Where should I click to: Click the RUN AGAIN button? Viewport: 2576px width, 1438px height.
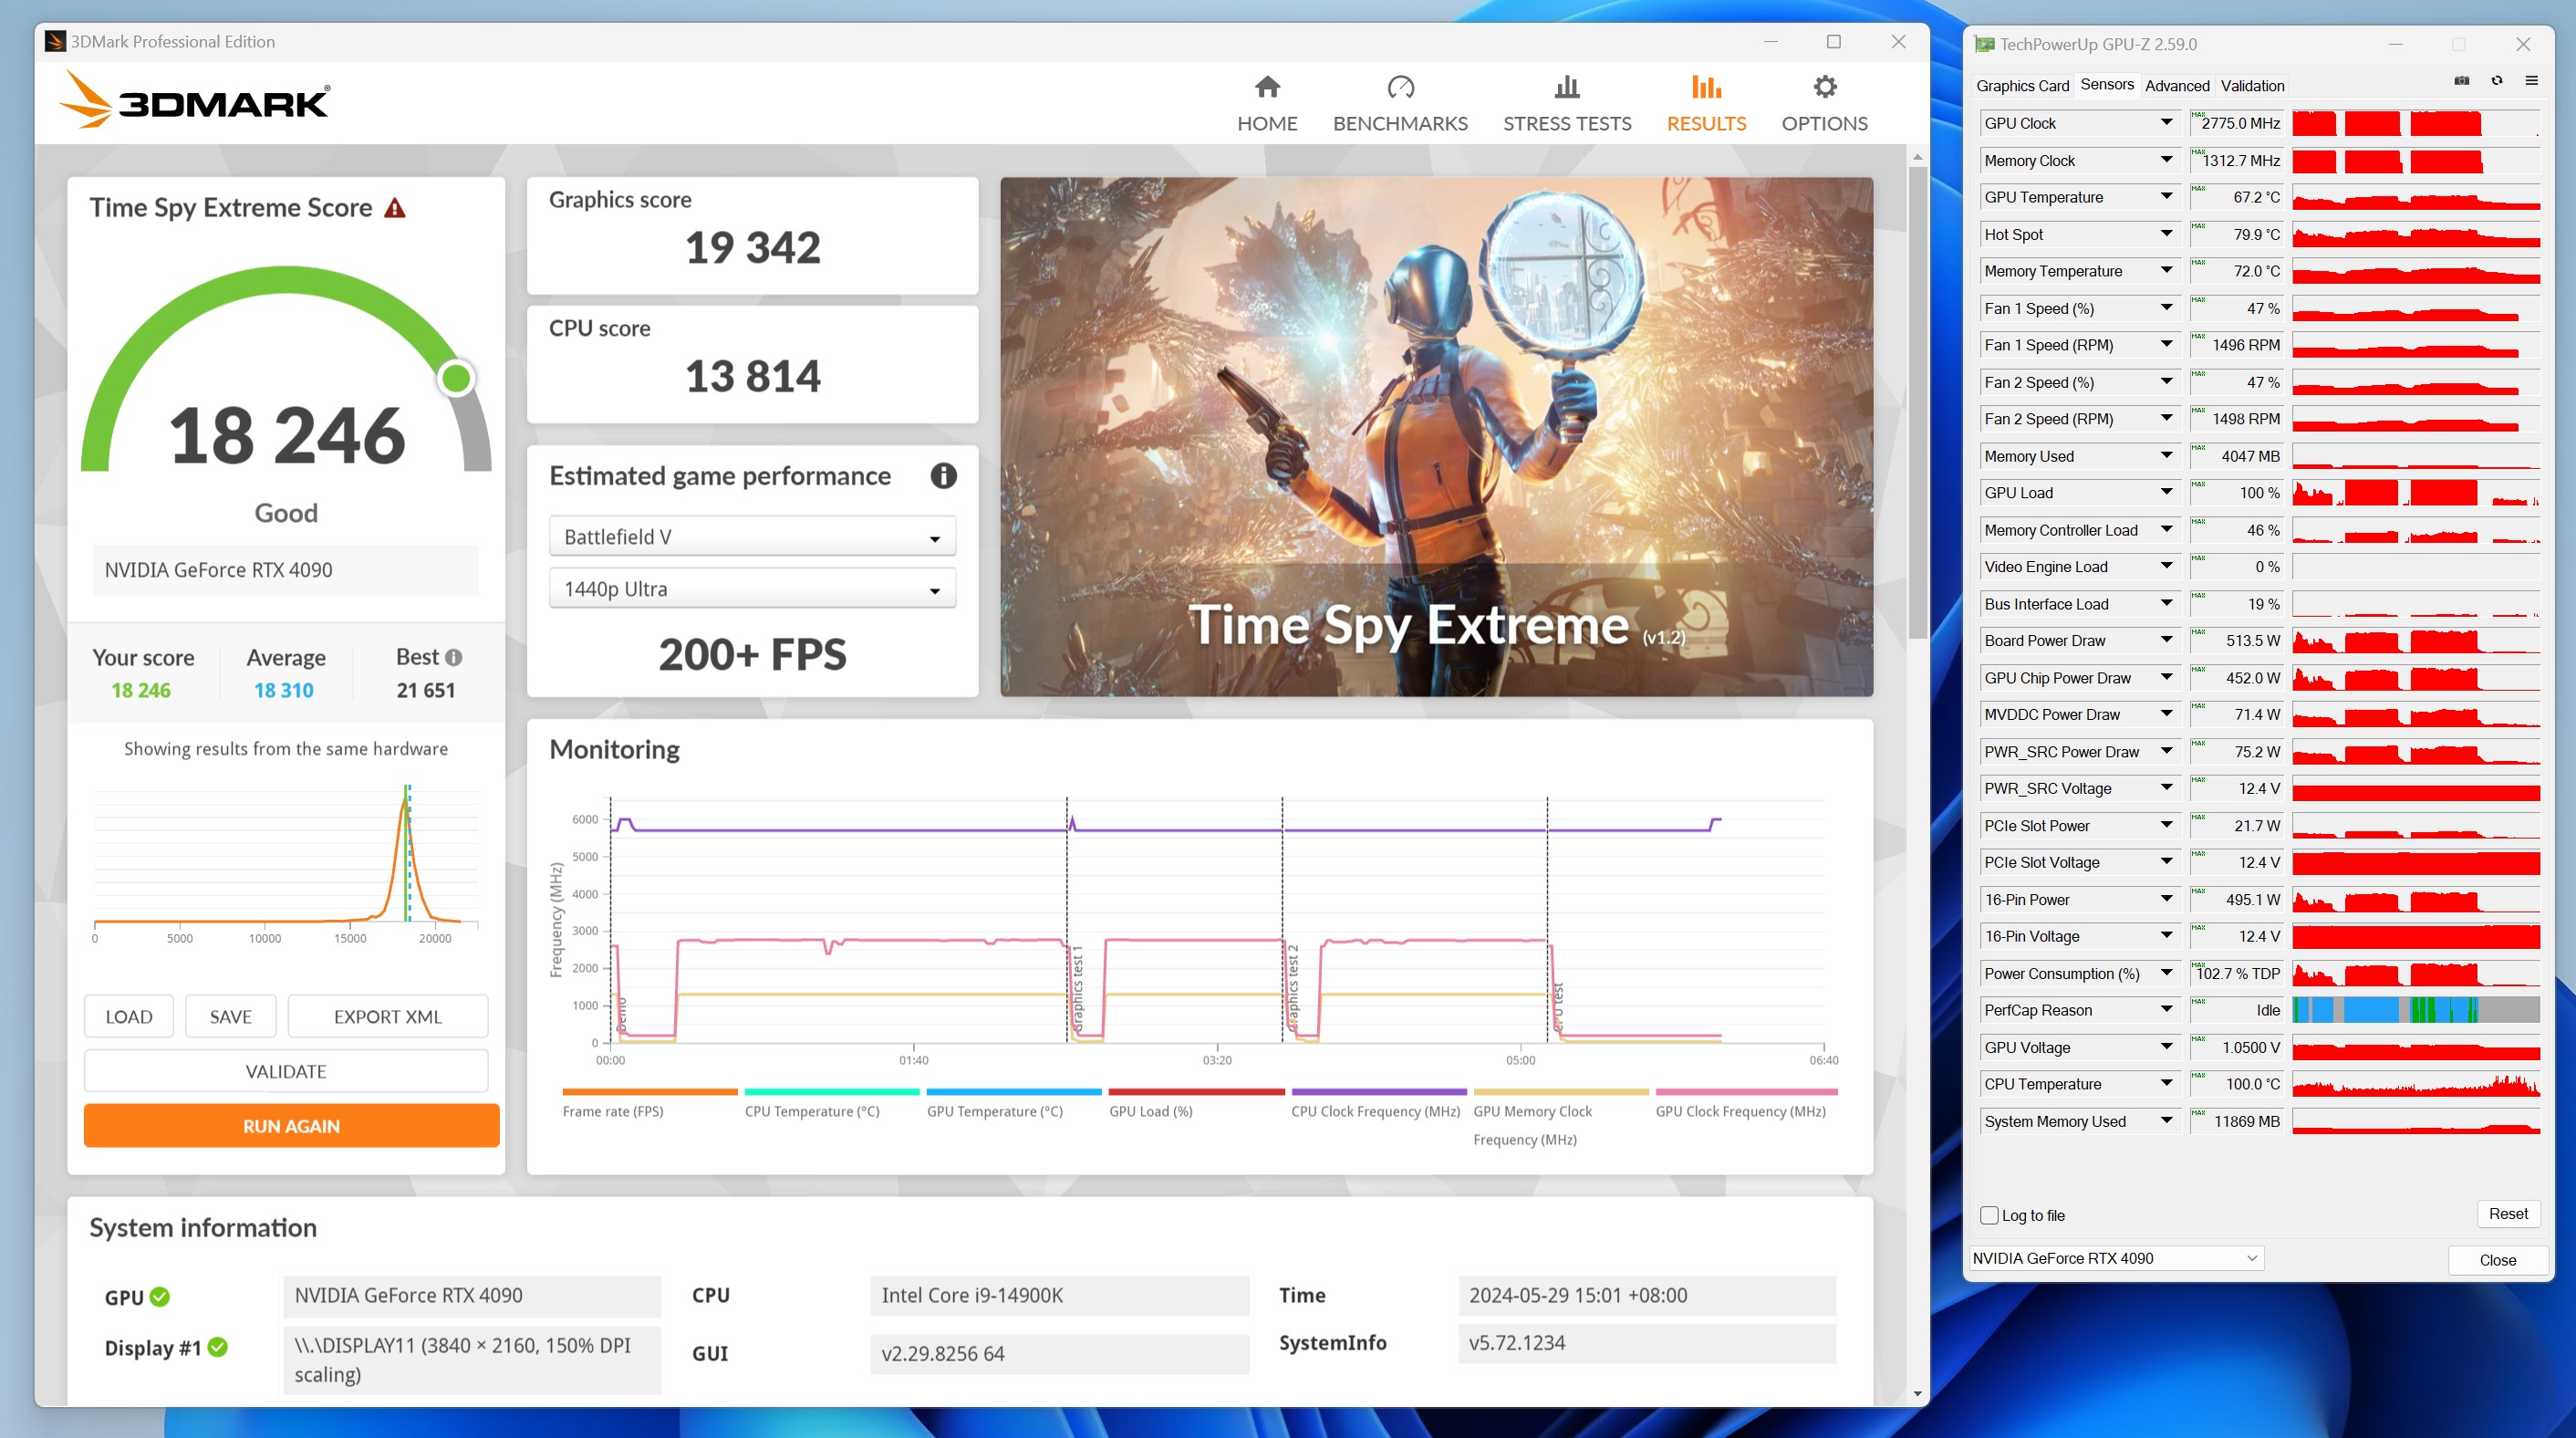click(x=291, y=1126)
